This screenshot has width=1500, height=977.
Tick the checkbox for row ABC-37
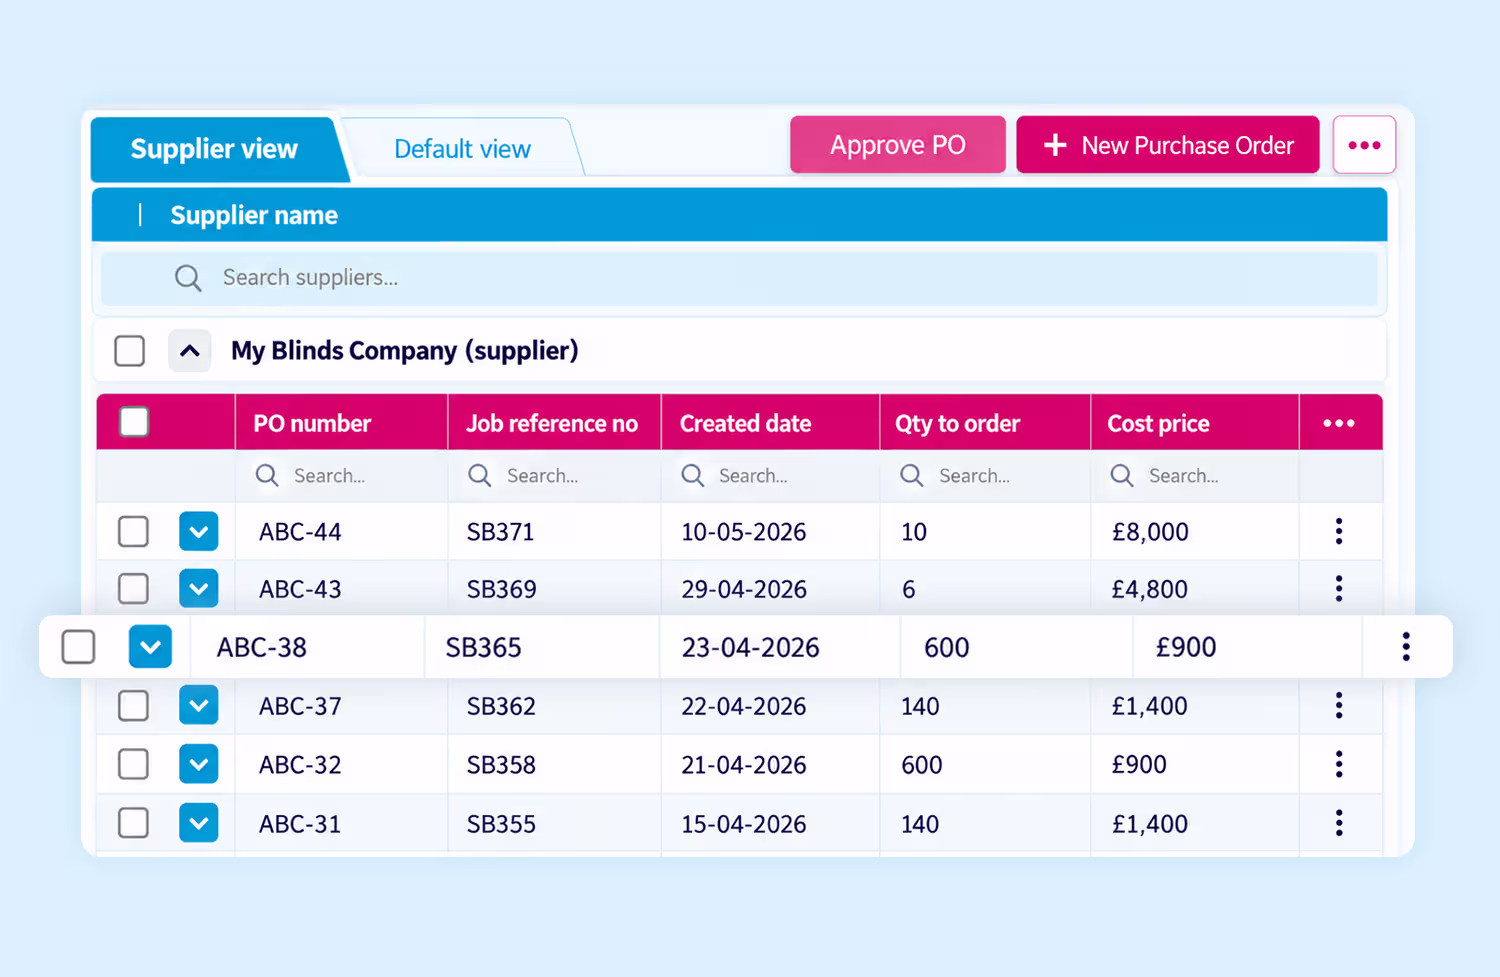pos(133,706)
